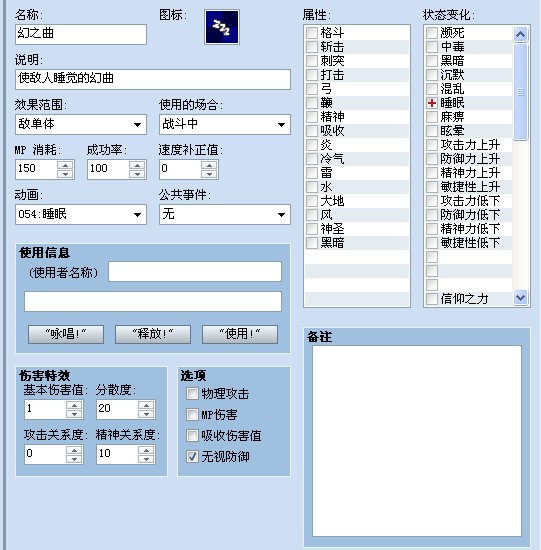The height and width of the screenshot is (550, 541).
Task: Decrease 基本伤害值 with down arrow
Action: pyautogui.click(x=74, y=414)
